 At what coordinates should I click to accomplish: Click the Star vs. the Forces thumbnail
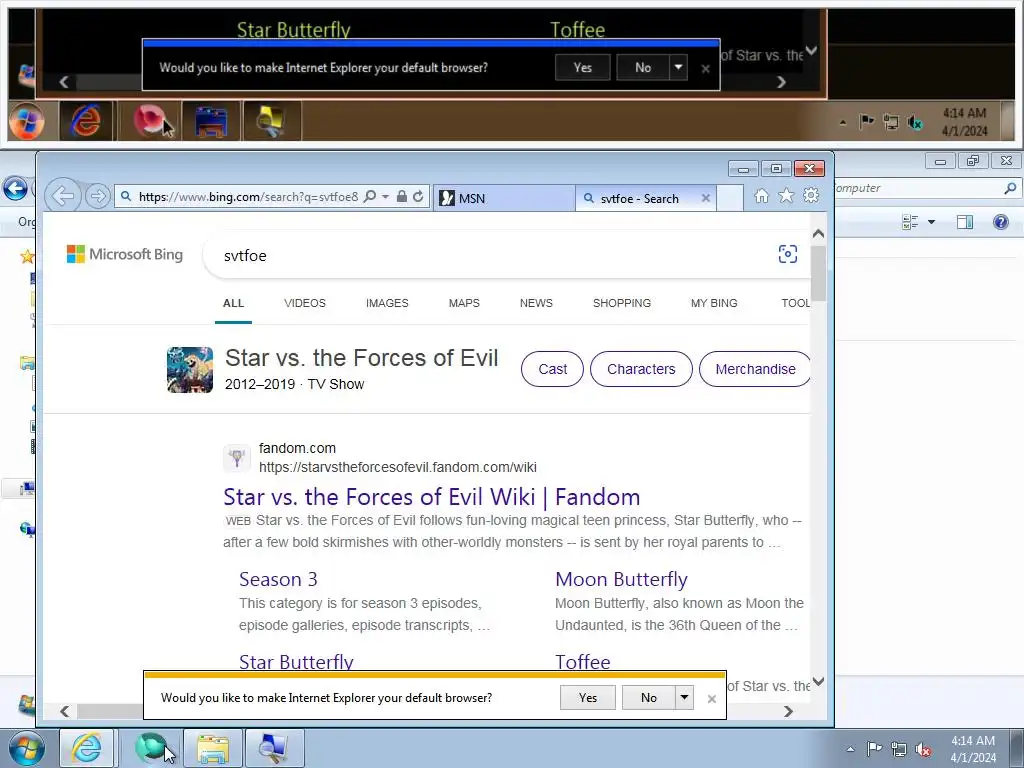190,370
